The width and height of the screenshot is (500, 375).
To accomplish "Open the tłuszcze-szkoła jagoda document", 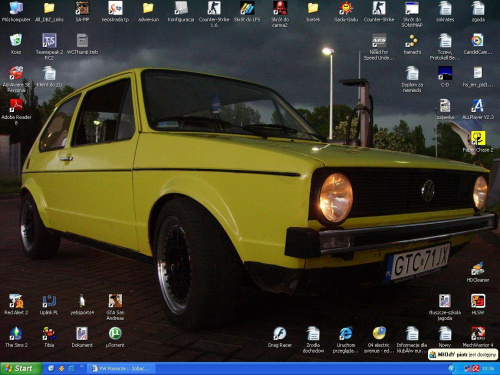I will pyautogui.click(x=445, y=301).
